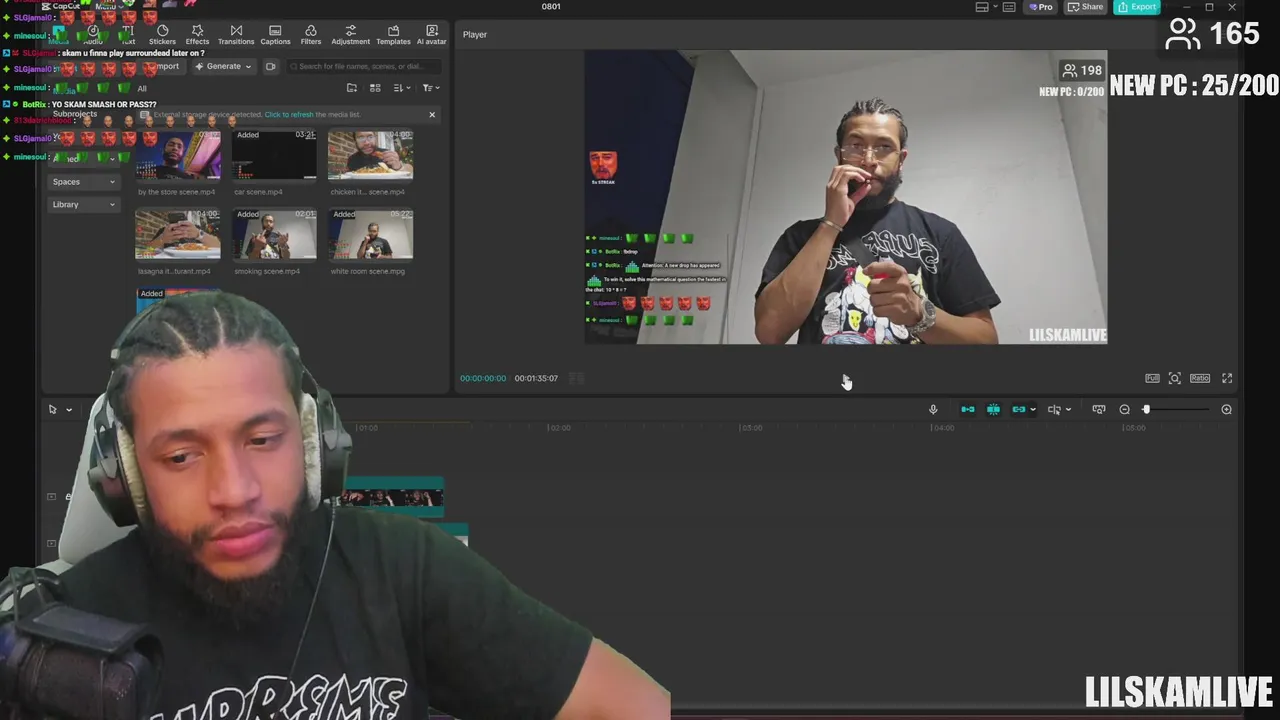Select the 'by the store scene.mp4' thumbnail
Viewport: 1280px width, 720px height.
tap(178, 155)
